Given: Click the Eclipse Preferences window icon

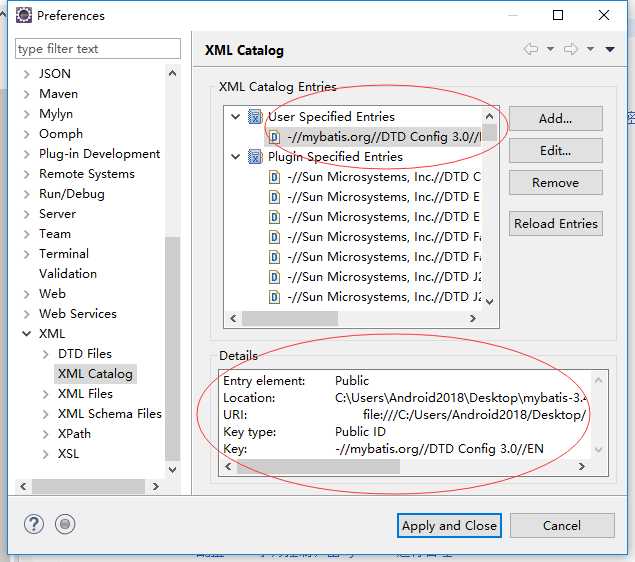Looking at the screenshot, I should (x=24, y=15).
